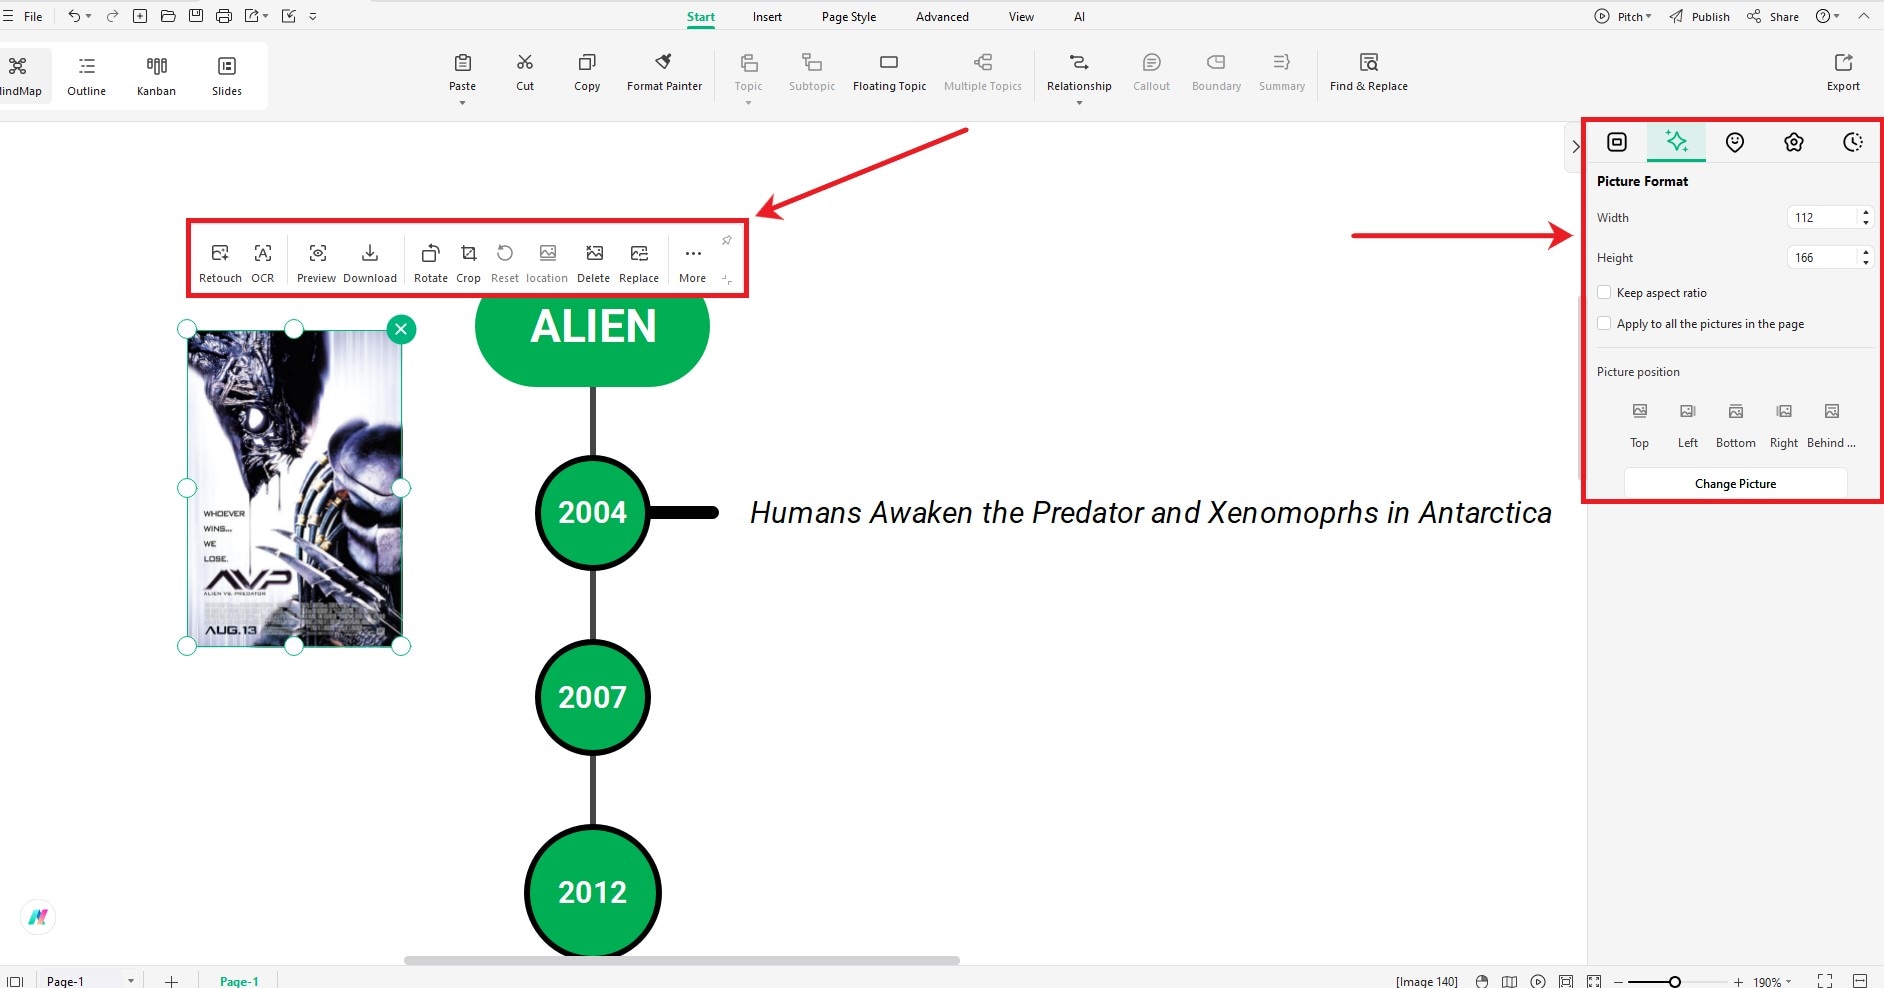
Task: Open the Relationship dropdown arrow
Action: pyautogui.click(x=1079, y=103)
